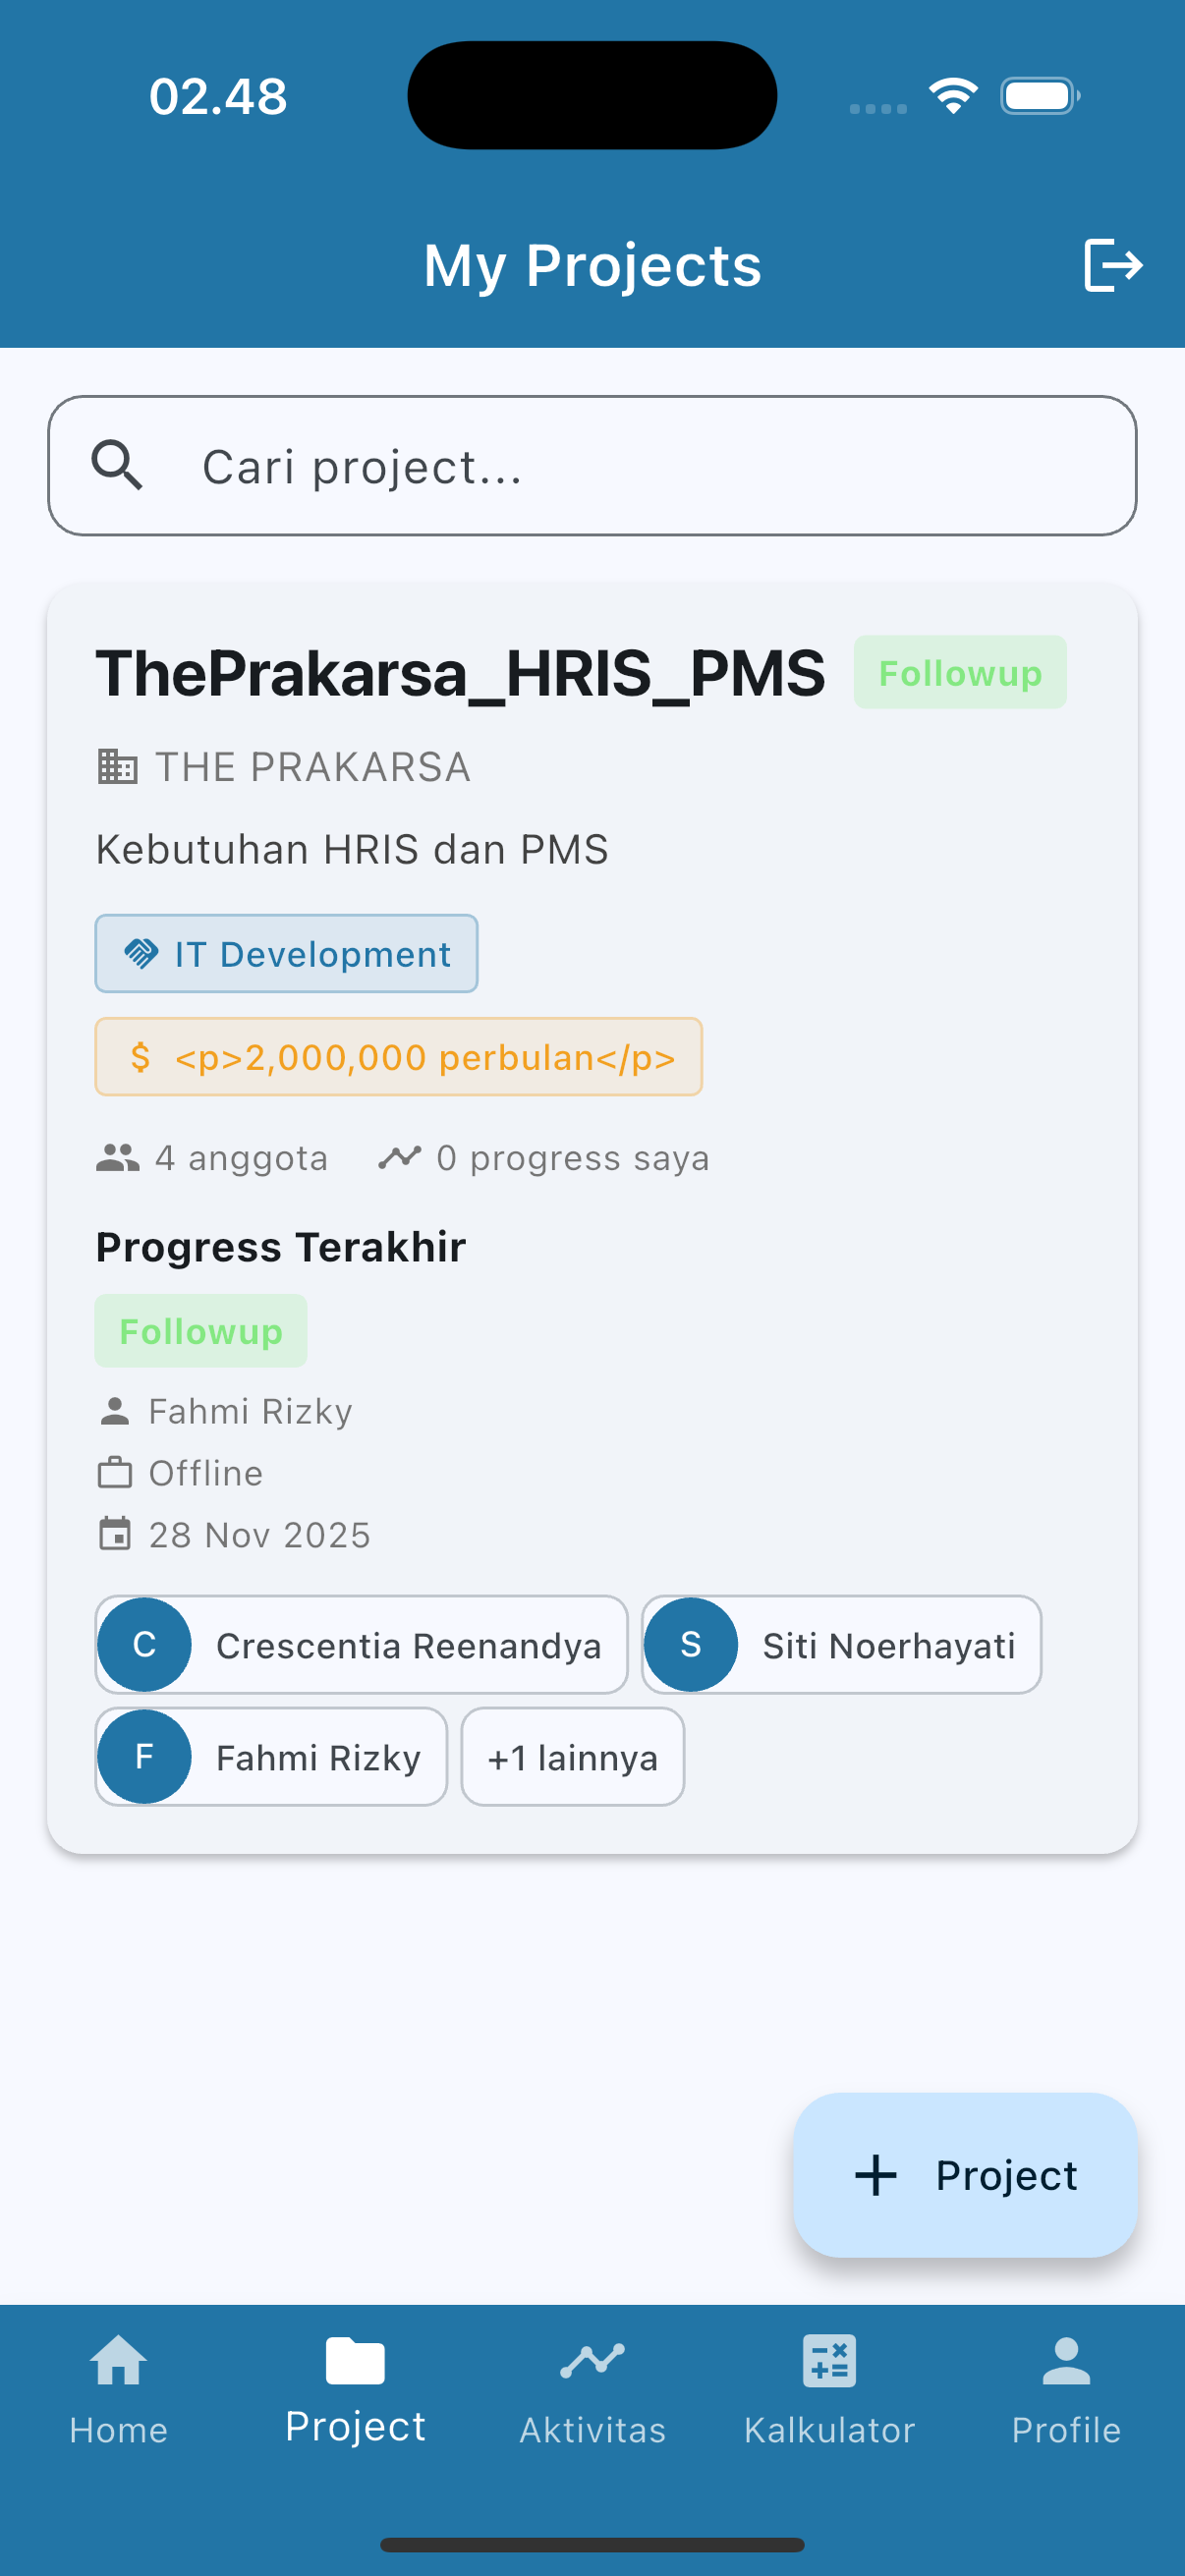Open ThePrakarsa_HRIS_PMS project title
The image size is (1185, 2576).
pyautogui.click(x=460, y=673)
